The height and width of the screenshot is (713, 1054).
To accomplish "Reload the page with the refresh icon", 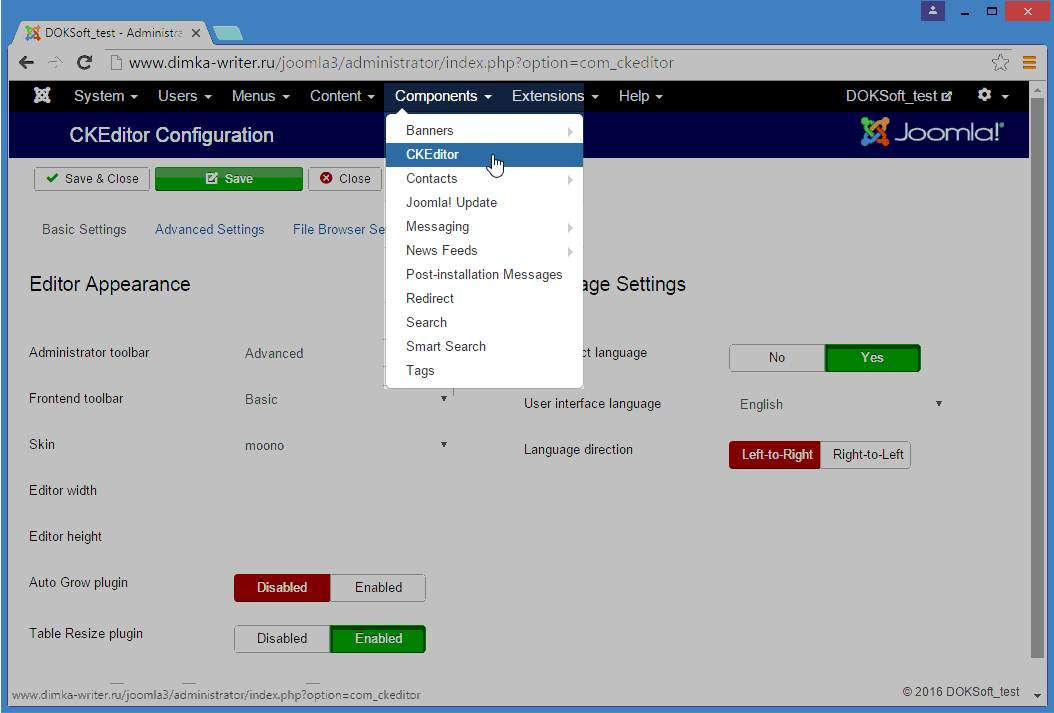I will [85, 62].
